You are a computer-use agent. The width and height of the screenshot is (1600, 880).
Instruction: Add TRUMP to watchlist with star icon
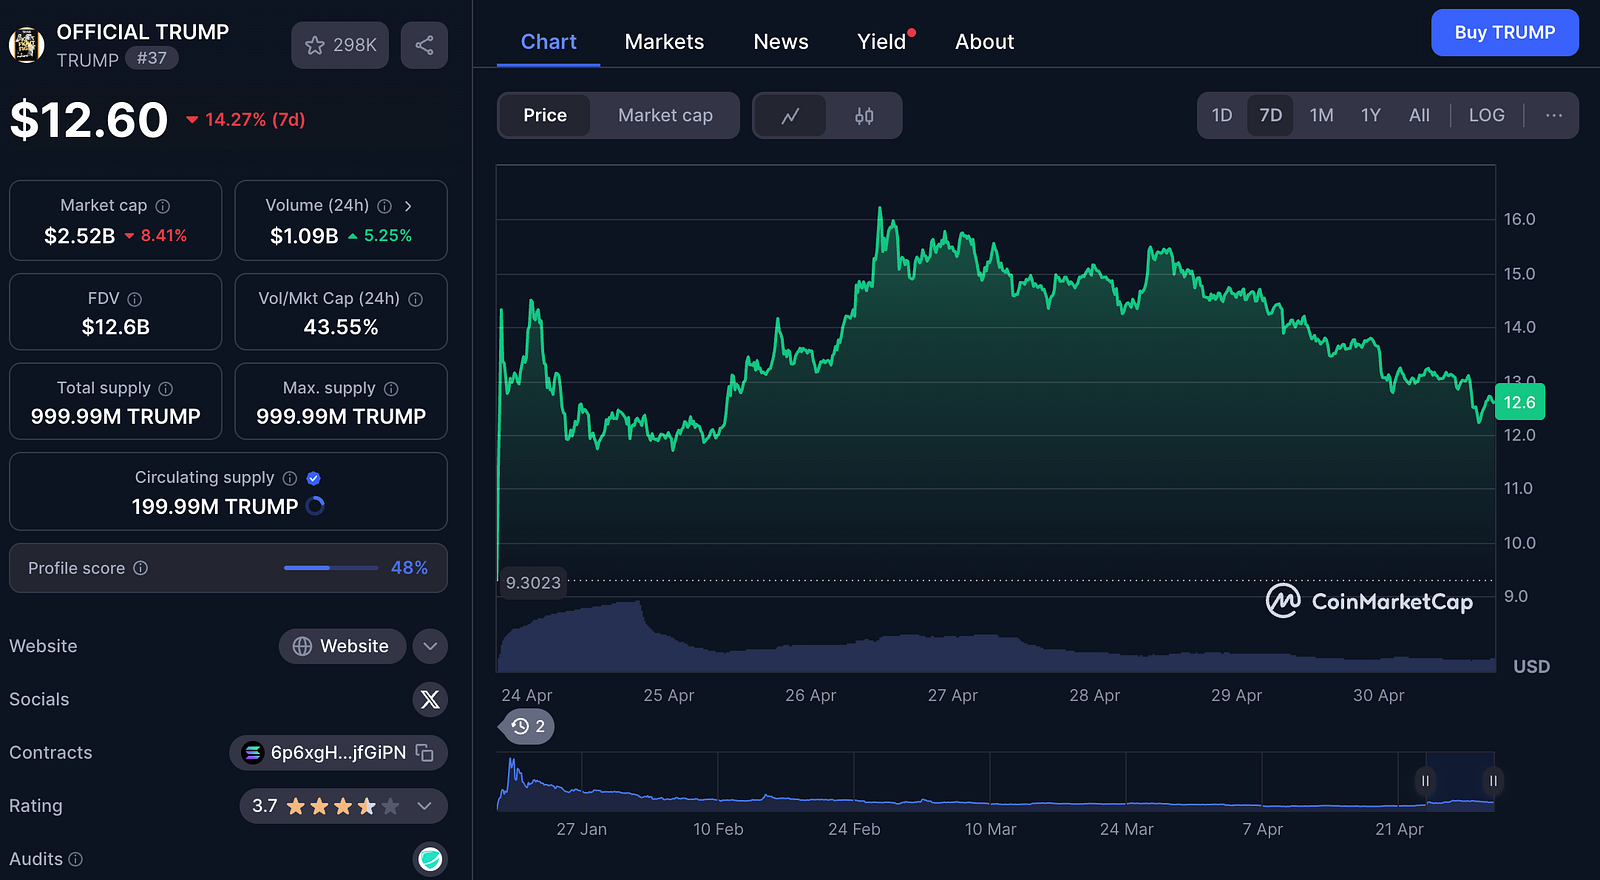click(x=340, y=45)
